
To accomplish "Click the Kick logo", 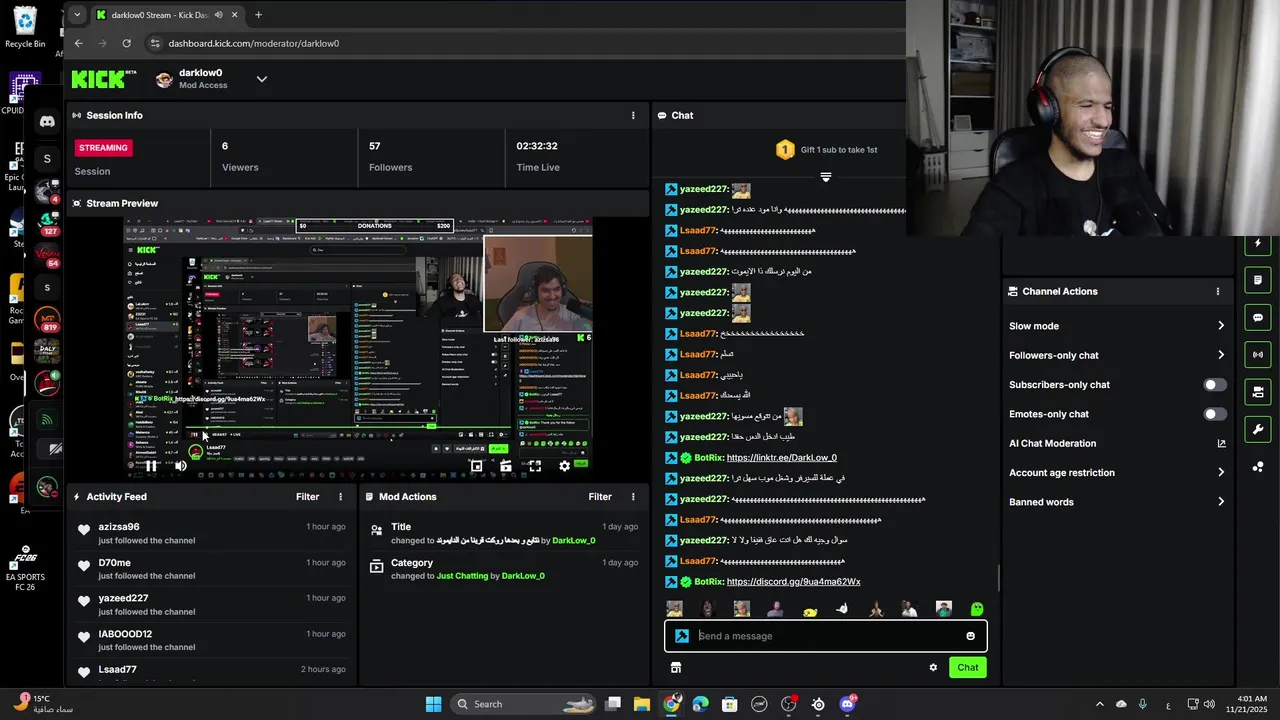I will click(103, 79).
